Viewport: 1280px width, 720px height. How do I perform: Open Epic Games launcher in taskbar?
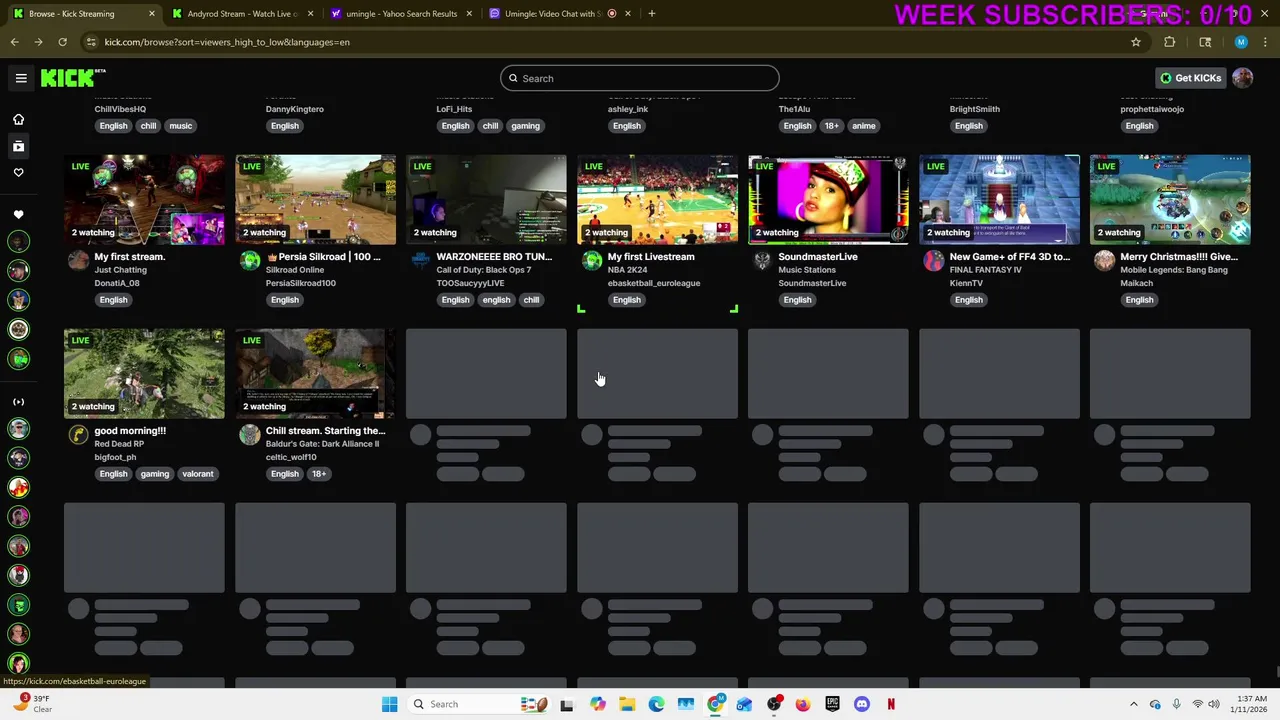click(832, 704)
